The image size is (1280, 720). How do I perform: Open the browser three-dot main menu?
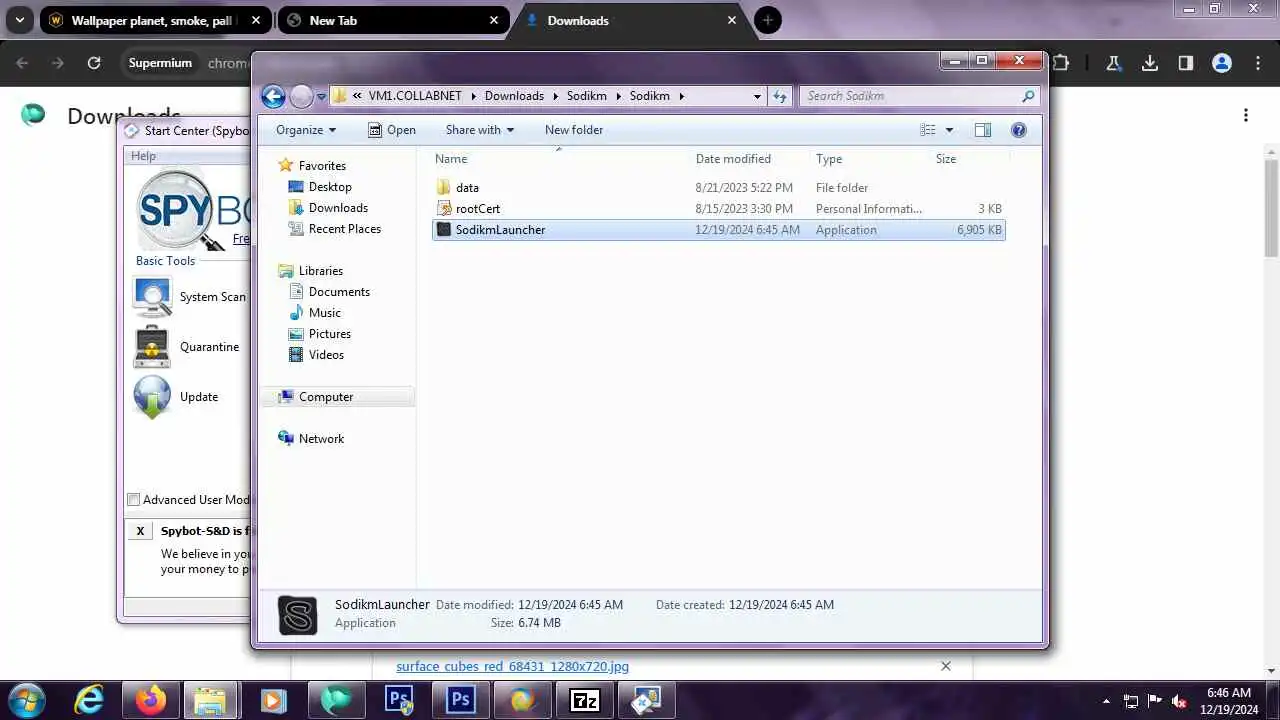coord(1257,63)
